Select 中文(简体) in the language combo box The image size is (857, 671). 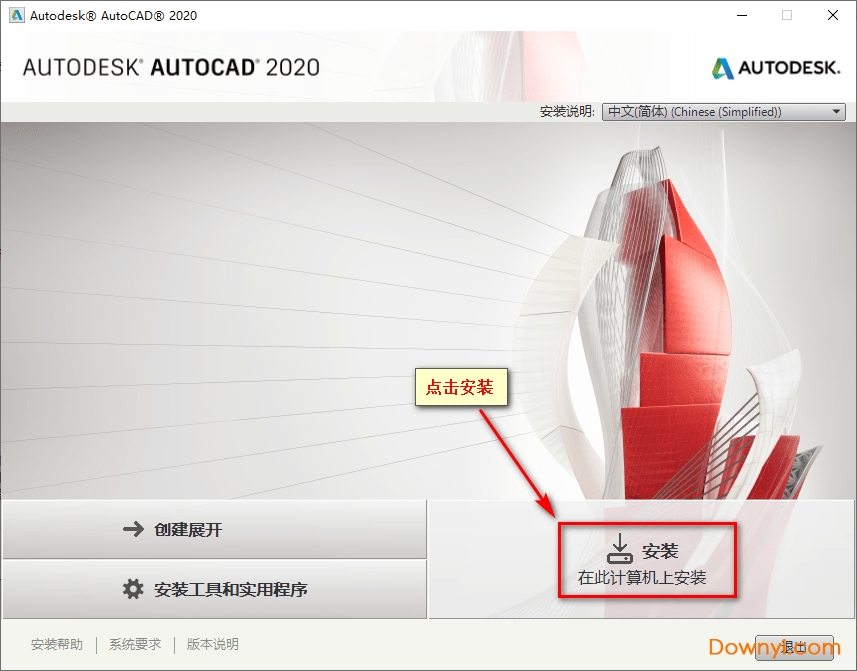[x=710, y=111]
